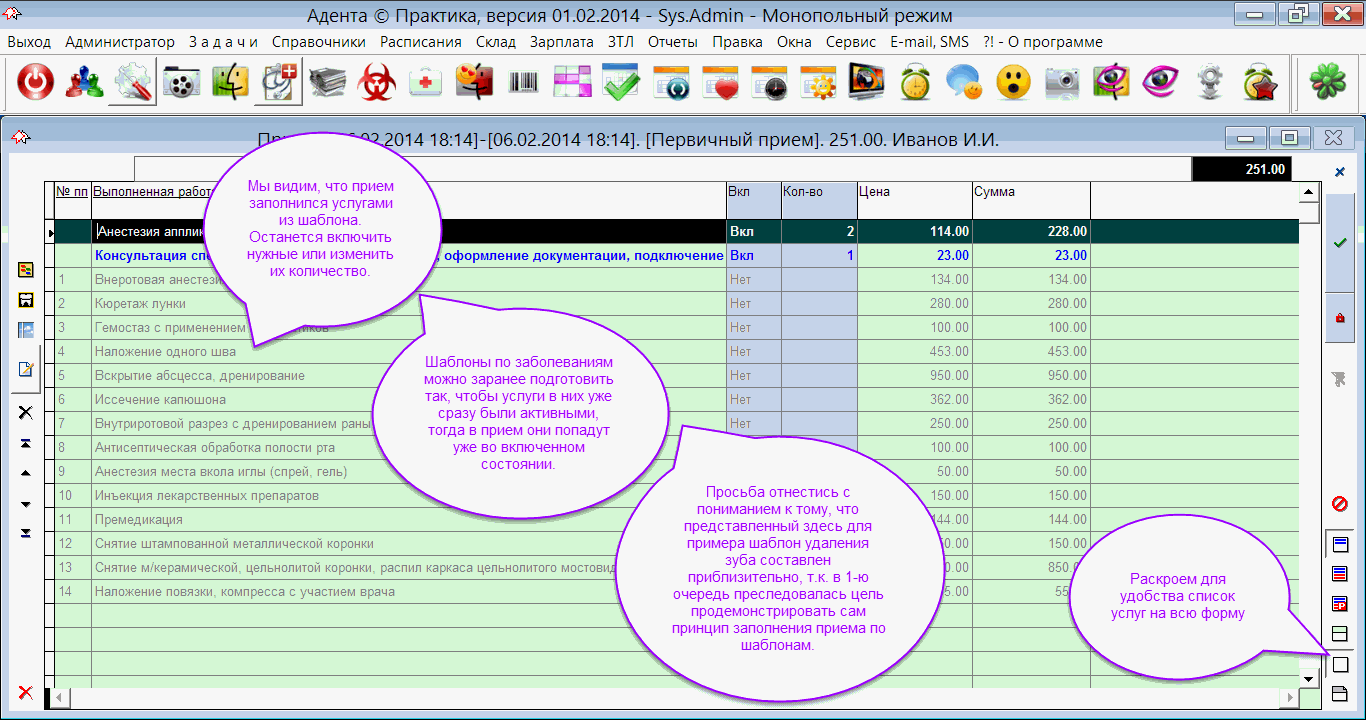
Task: Click the green alarm clock icon
Action: pyautogui.click(x=915, y=83)
